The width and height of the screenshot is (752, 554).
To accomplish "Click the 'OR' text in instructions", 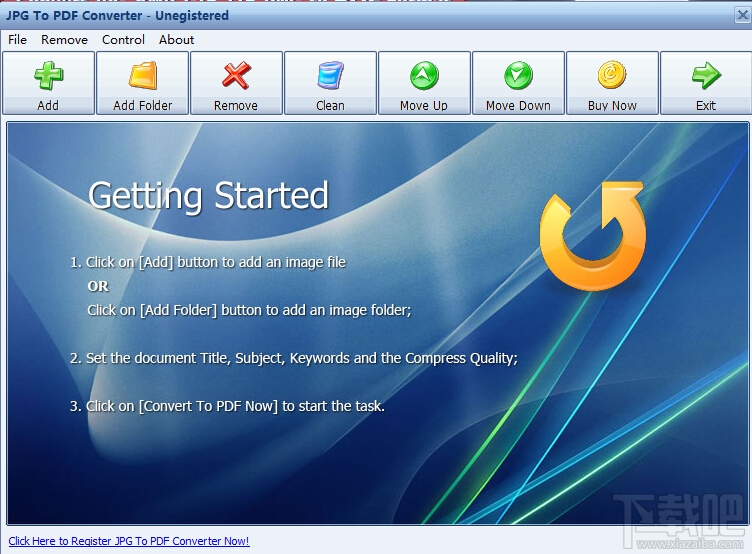I will [98, 286].
